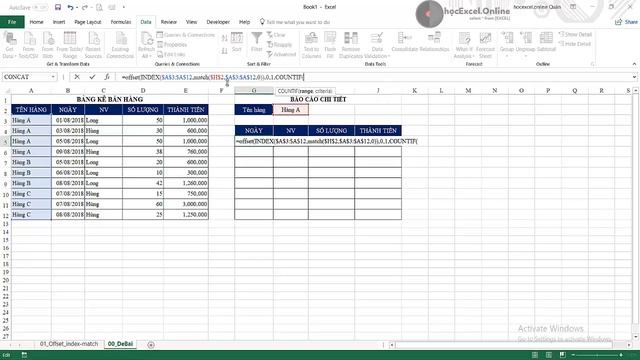Viewport: 640px width, 360px height.
Task: Toggle the Filter funnel
Action: (x=256, y=42)
